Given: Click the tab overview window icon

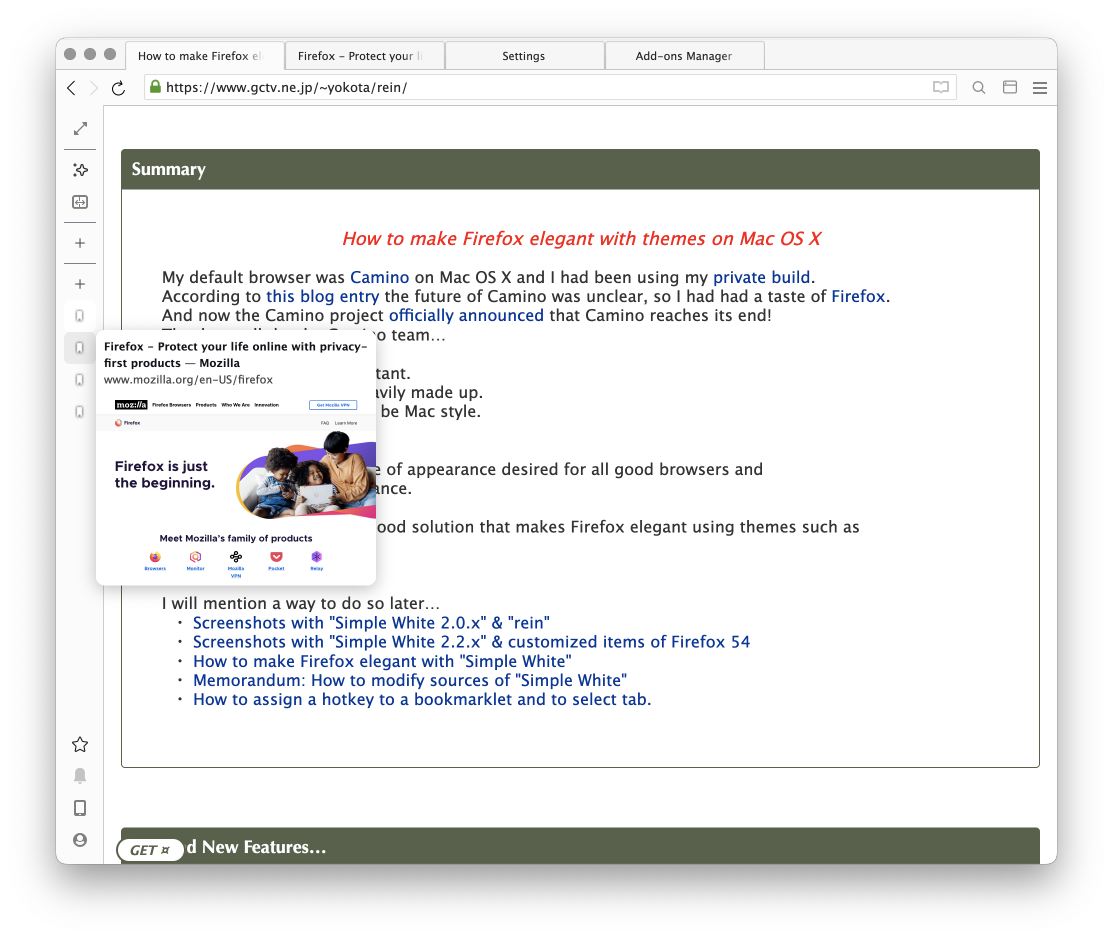Looking at the screenshot, I should pyautogui.click(x=1010, y=88).
